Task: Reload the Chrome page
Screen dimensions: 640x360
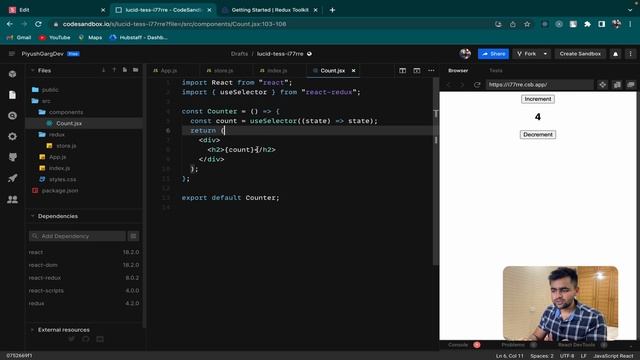Action: click(x=38, y=24)
